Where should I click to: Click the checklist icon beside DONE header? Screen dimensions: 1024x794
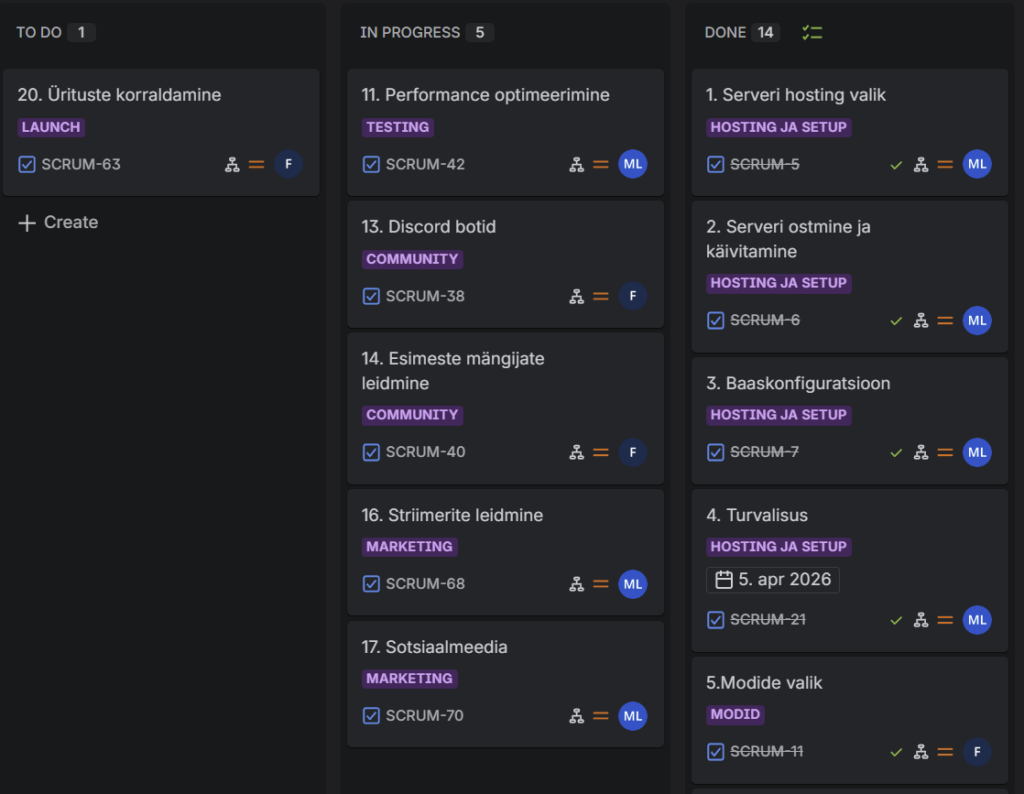pyautogui.click(x=812, y=33)
